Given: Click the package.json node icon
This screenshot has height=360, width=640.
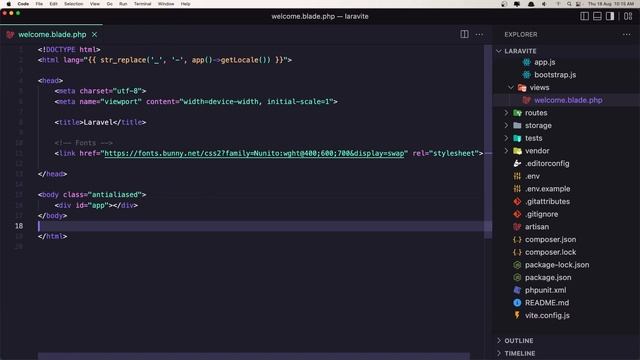Looking at the screenshot, I should coord(517,278).
